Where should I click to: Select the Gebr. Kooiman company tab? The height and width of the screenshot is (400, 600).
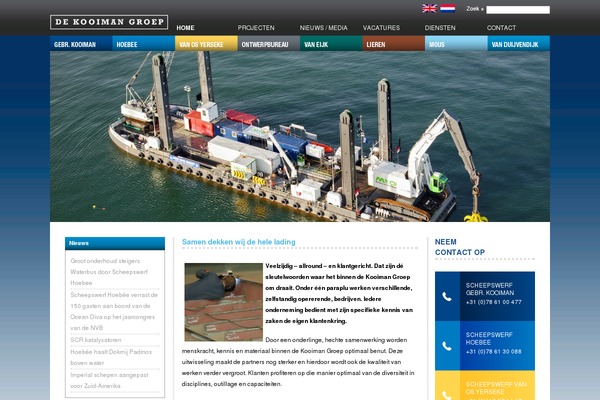pyautogui.click(x=80, y=45)
